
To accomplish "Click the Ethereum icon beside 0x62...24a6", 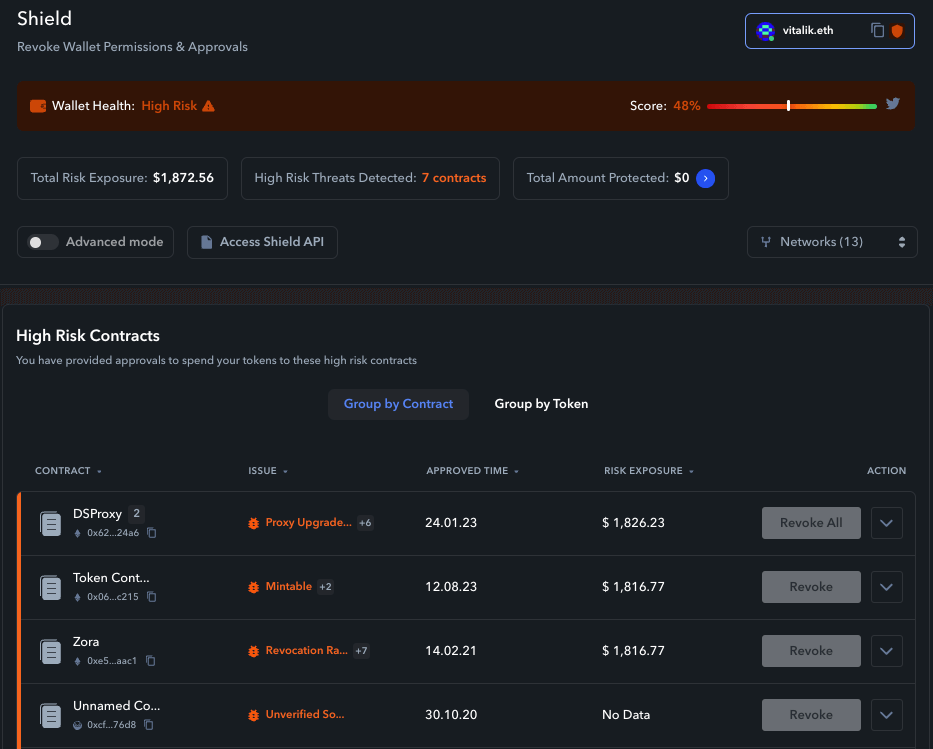I will coord(77,533).
